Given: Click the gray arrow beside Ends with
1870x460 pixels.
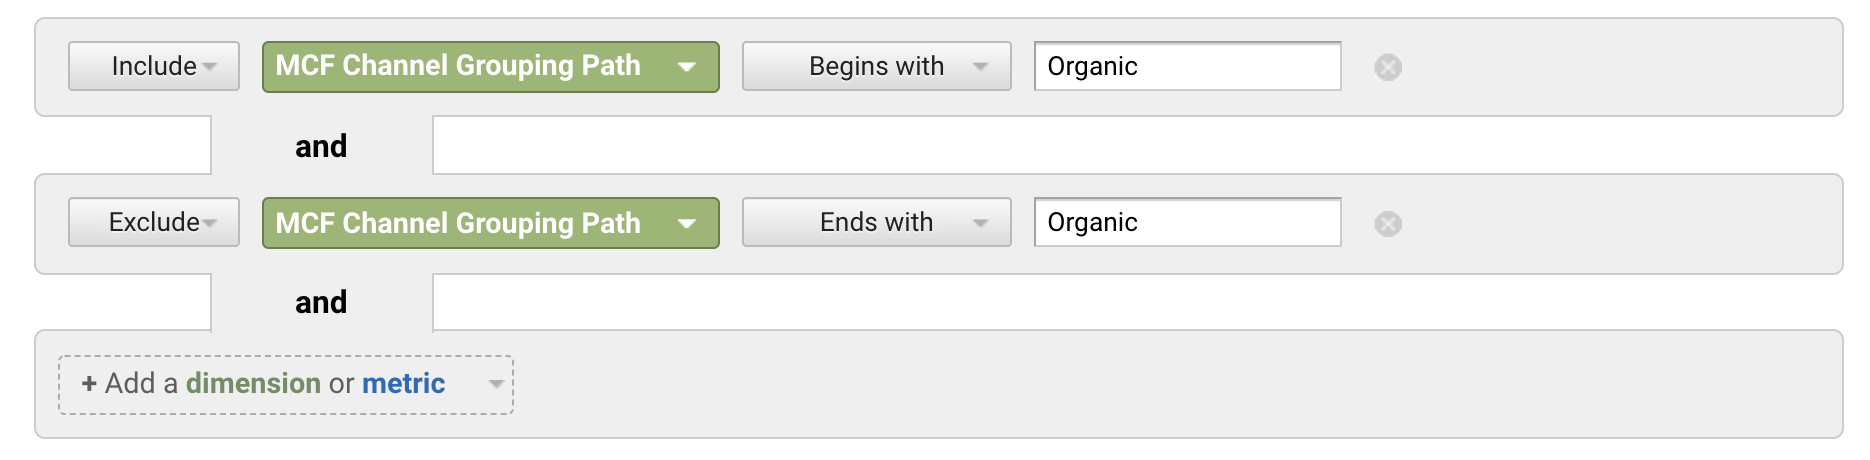Looking at the screenshot, I should [x=980, y=223].
